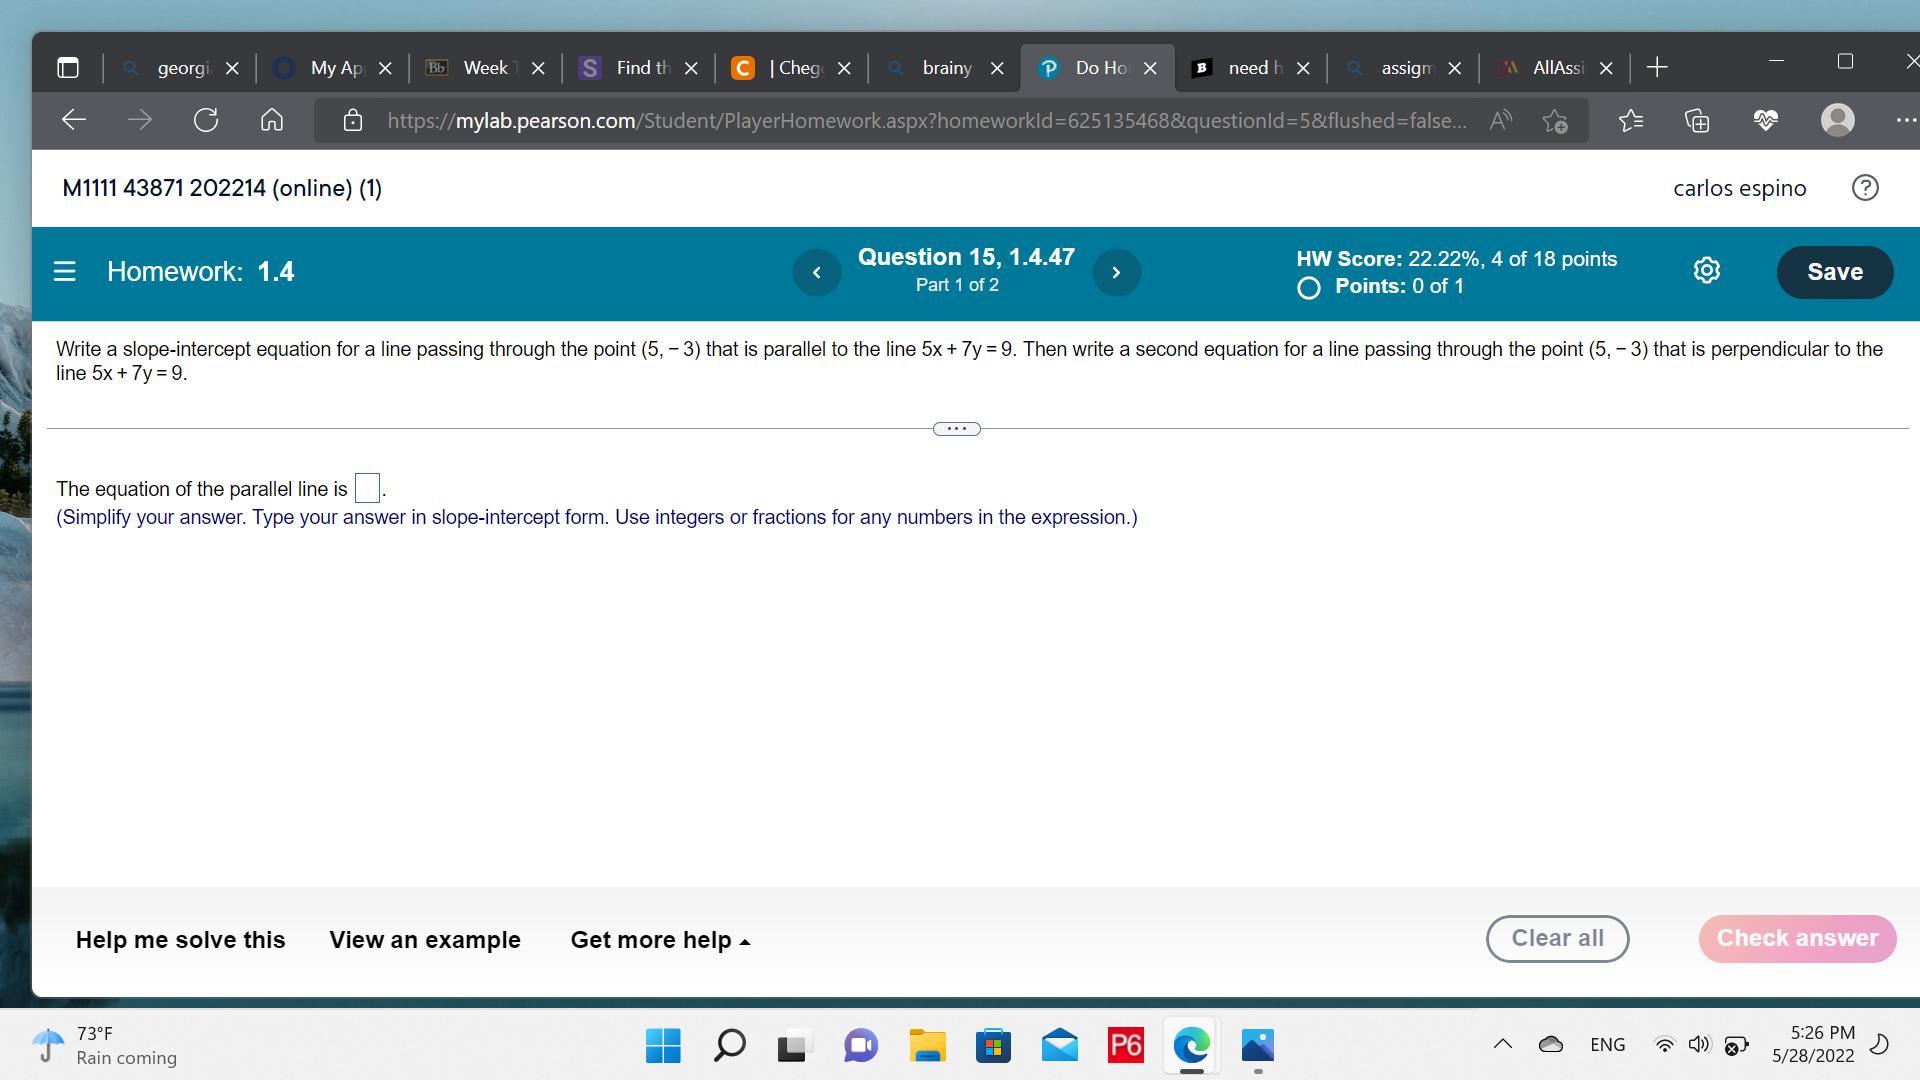Go to the previous question arrow
The width and height of the screenshot is (1920, 1080).
click(x=816, y=272)
